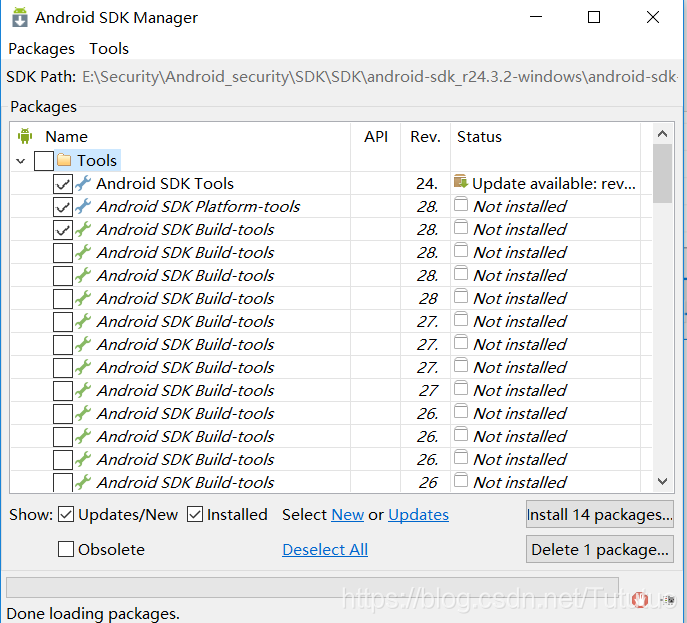The height and width of the screenshot is (623, 687).
Task: Click the Install 14 packages button
Action: tap(599, 514)
